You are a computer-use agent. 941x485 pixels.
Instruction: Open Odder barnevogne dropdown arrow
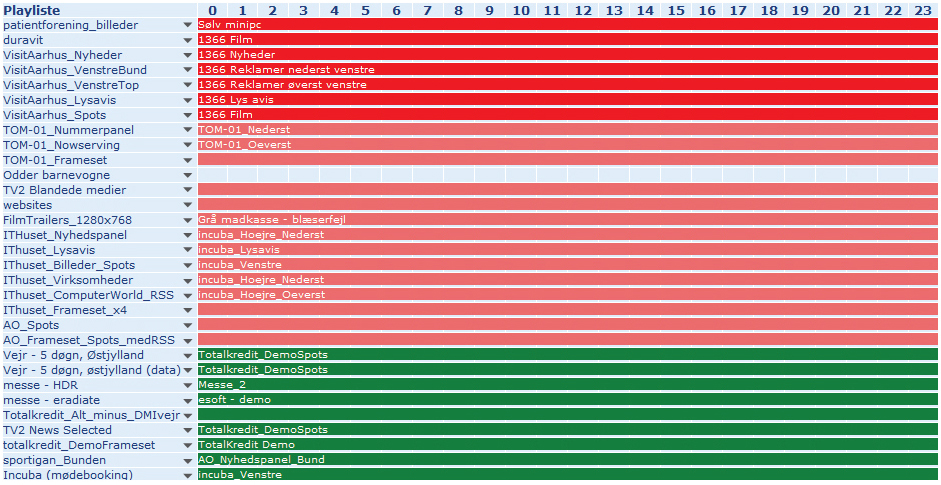click(188, 175)
